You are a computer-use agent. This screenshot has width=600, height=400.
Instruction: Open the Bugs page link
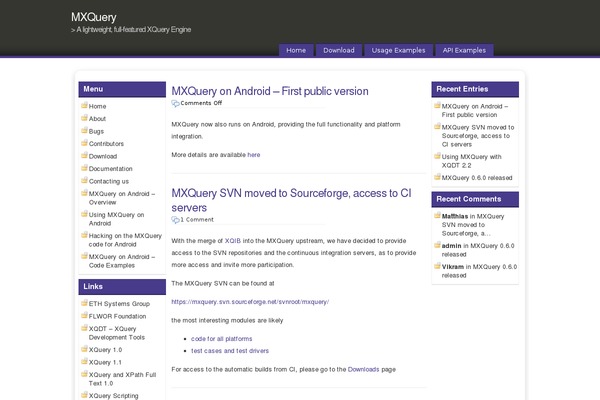tap(96, 131)
